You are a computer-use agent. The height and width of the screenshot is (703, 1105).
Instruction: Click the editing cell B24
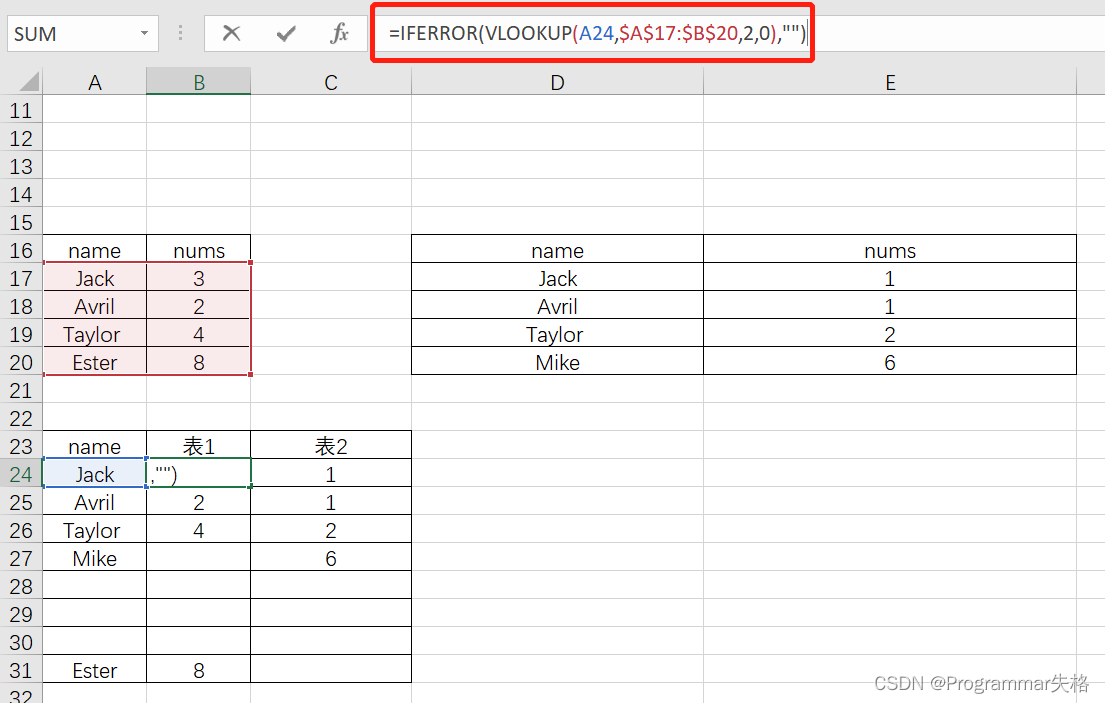coord(199,474)
